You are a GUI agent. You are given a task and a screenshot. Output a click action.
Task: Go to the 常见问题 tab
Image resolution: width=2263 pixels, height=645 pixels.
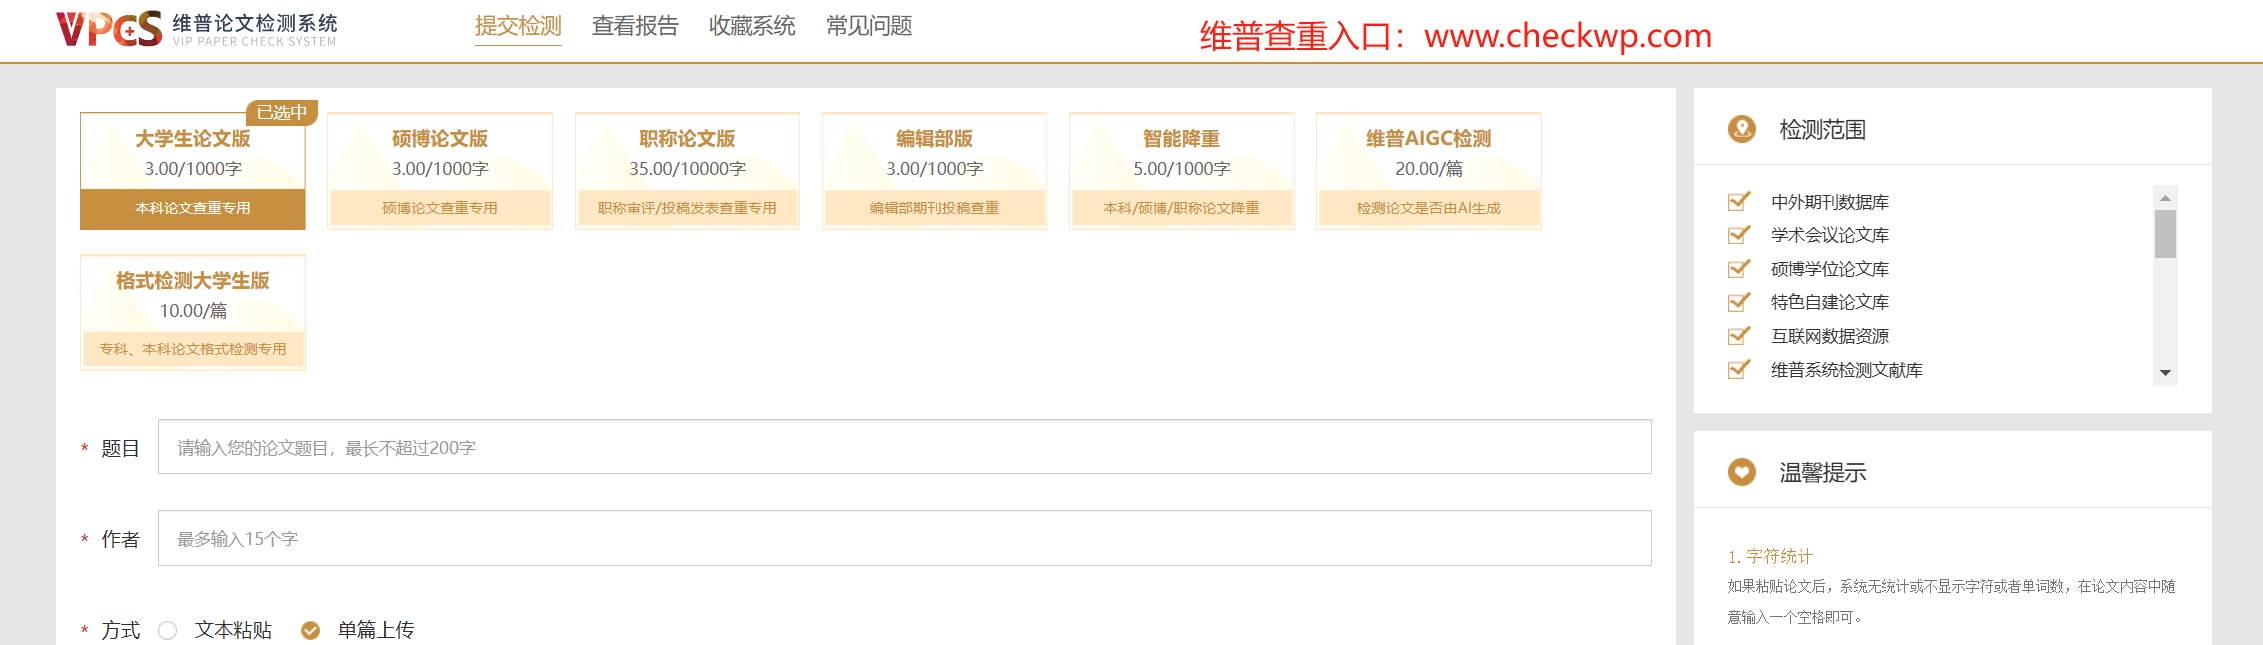[x=869, y=26]
